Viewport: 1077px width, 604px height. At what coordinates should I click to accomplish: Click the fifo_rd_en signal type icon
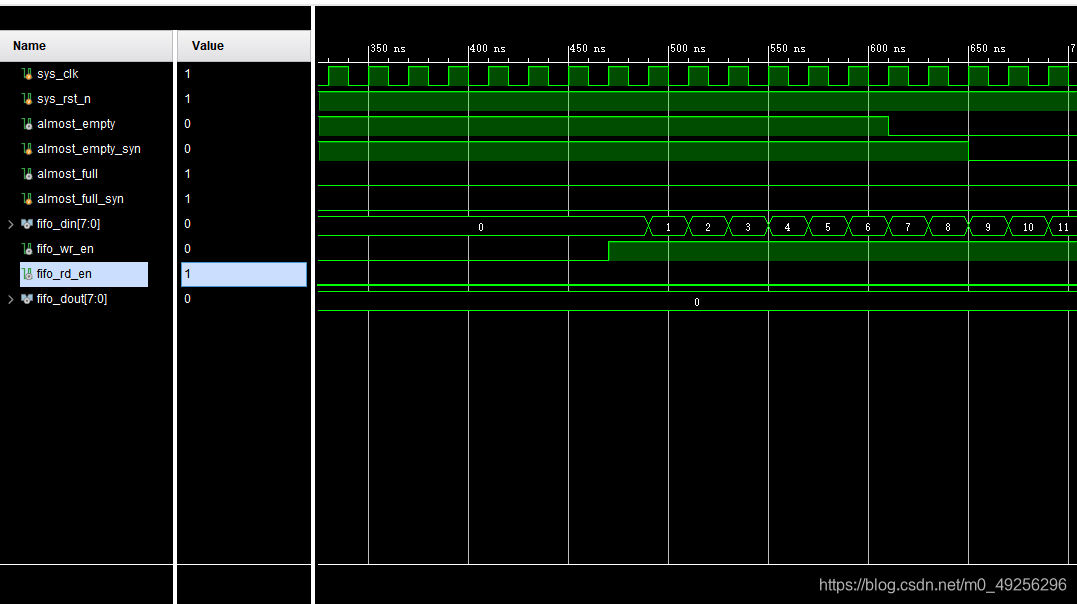click(x=27, y=274)
